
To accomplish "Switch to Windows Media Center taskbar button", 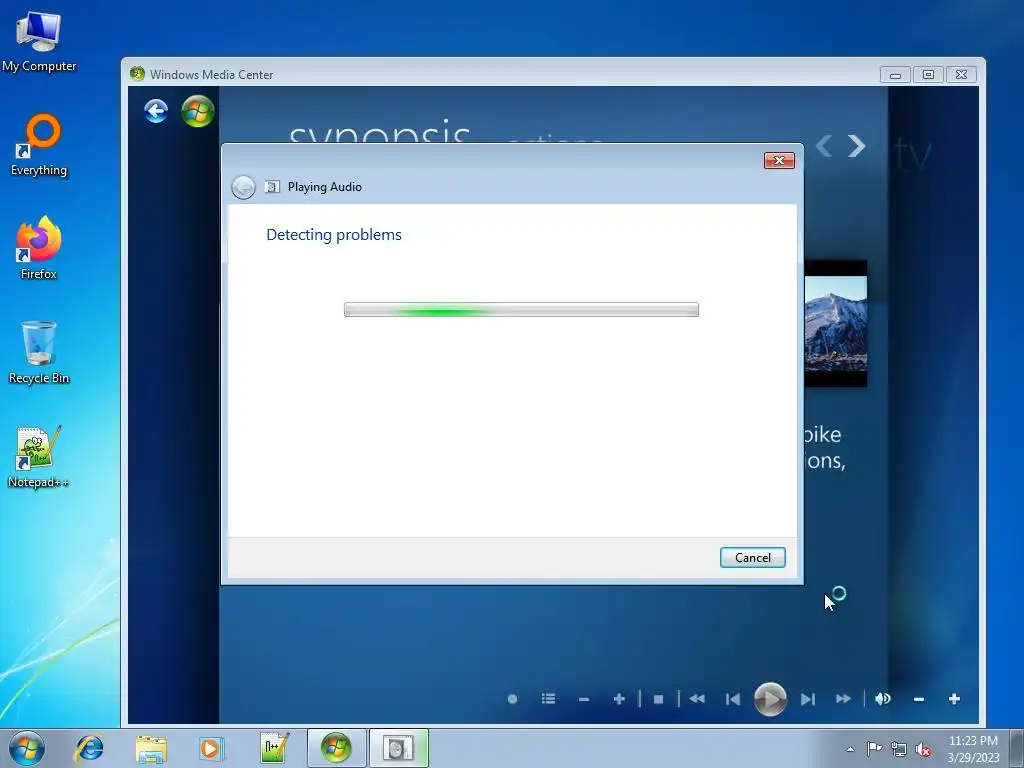I will (x=336, y=748).
